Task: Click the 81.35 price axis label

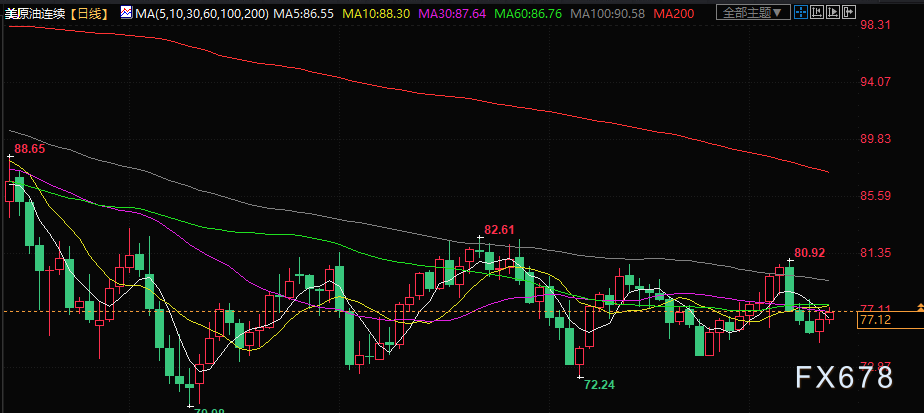Action: (x=874, y=253)
